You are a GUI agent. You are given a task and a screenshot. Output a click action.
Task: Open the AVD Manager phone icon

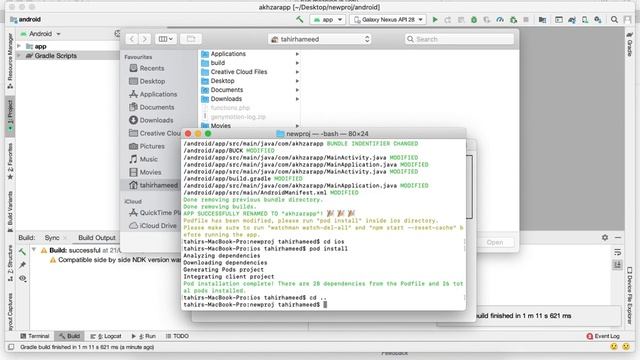pyautogui.click(x=585, y=19)
